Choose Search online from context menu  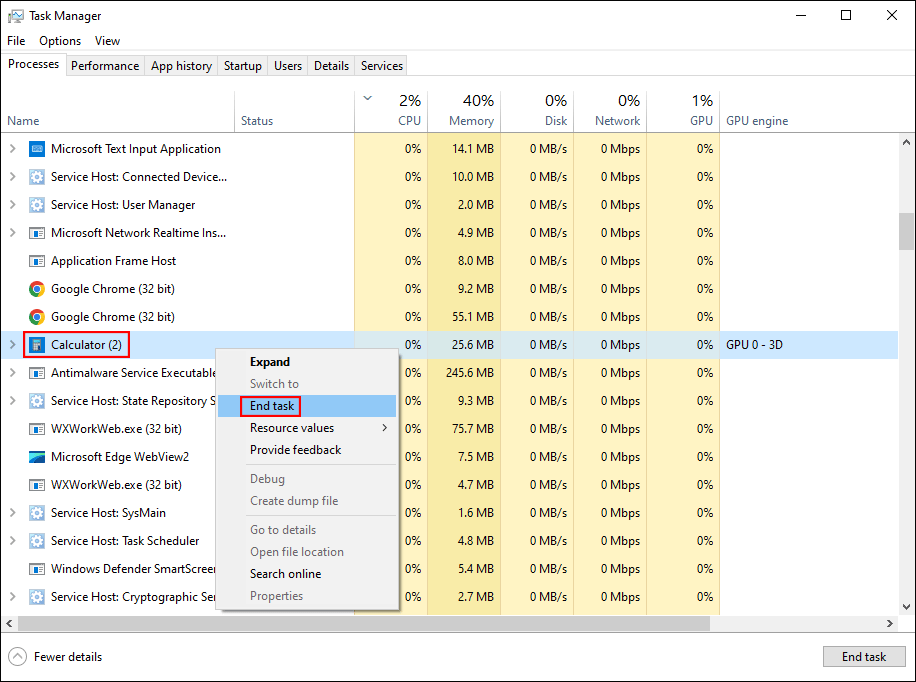pyautogui.click(x=285, y=574)
